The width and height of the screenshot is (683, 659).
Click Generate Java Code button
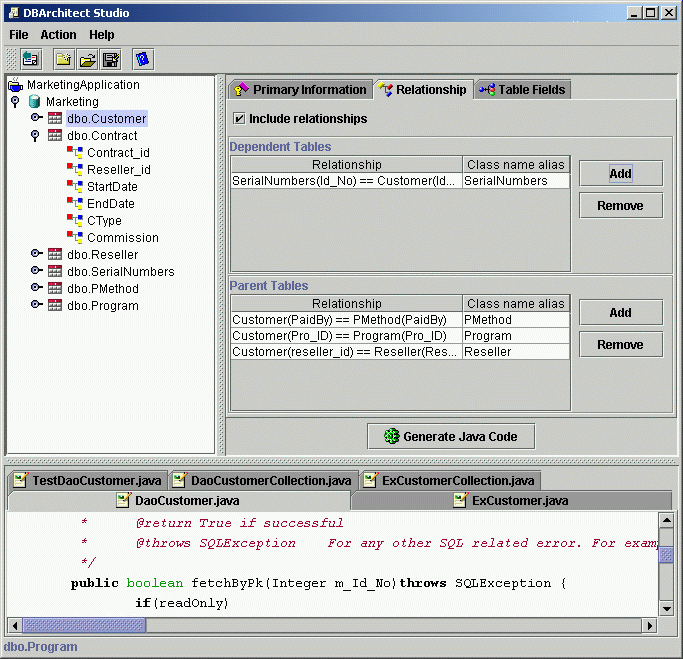click(x=451, y=436)
